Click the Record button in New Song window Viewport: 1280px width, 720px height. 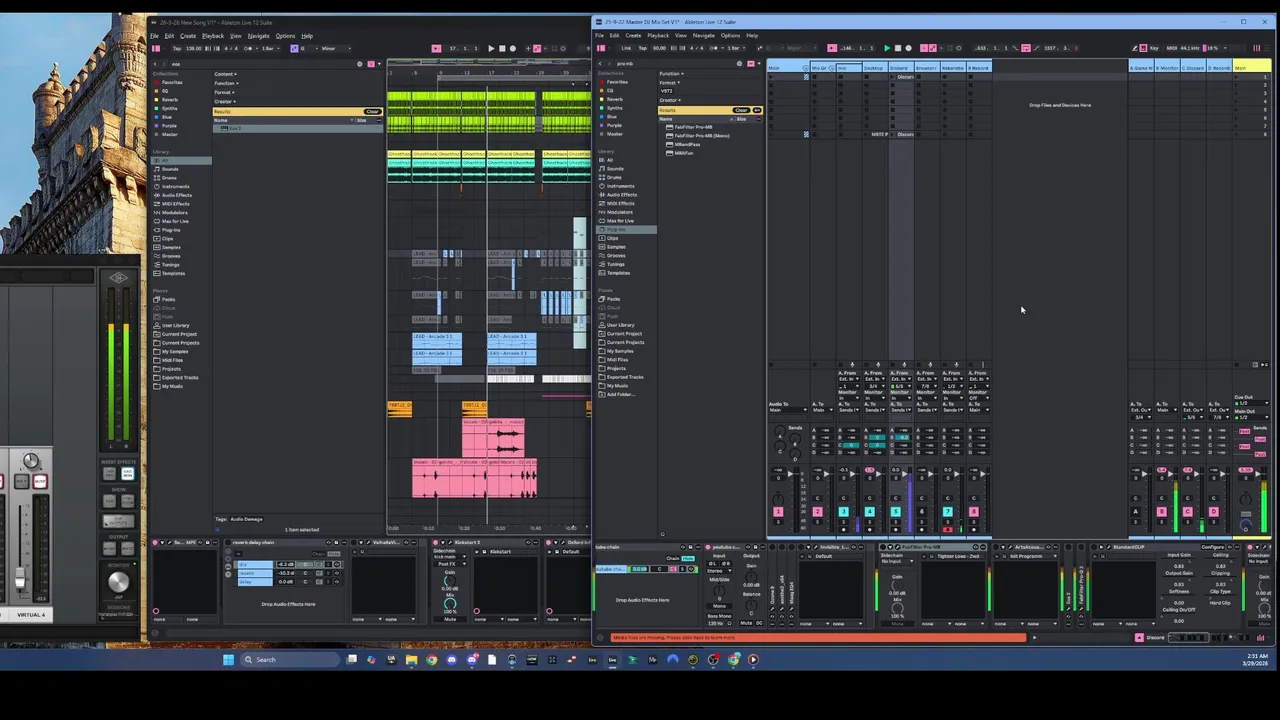[x=512, y=48]
